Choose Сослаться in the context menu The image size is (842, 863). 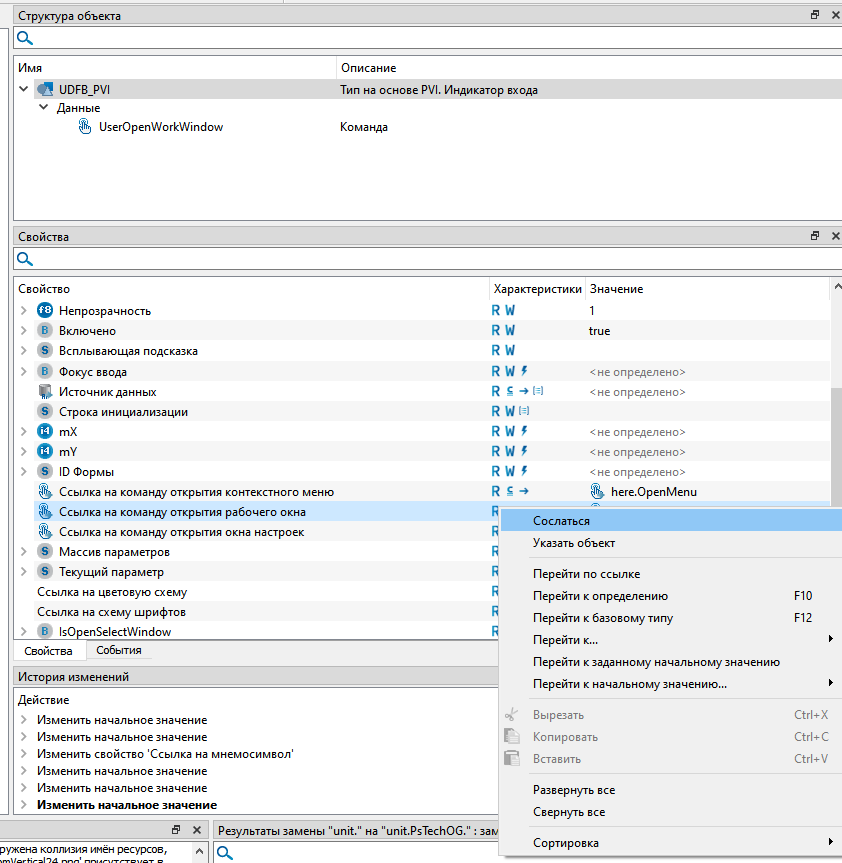click(561, 521)
